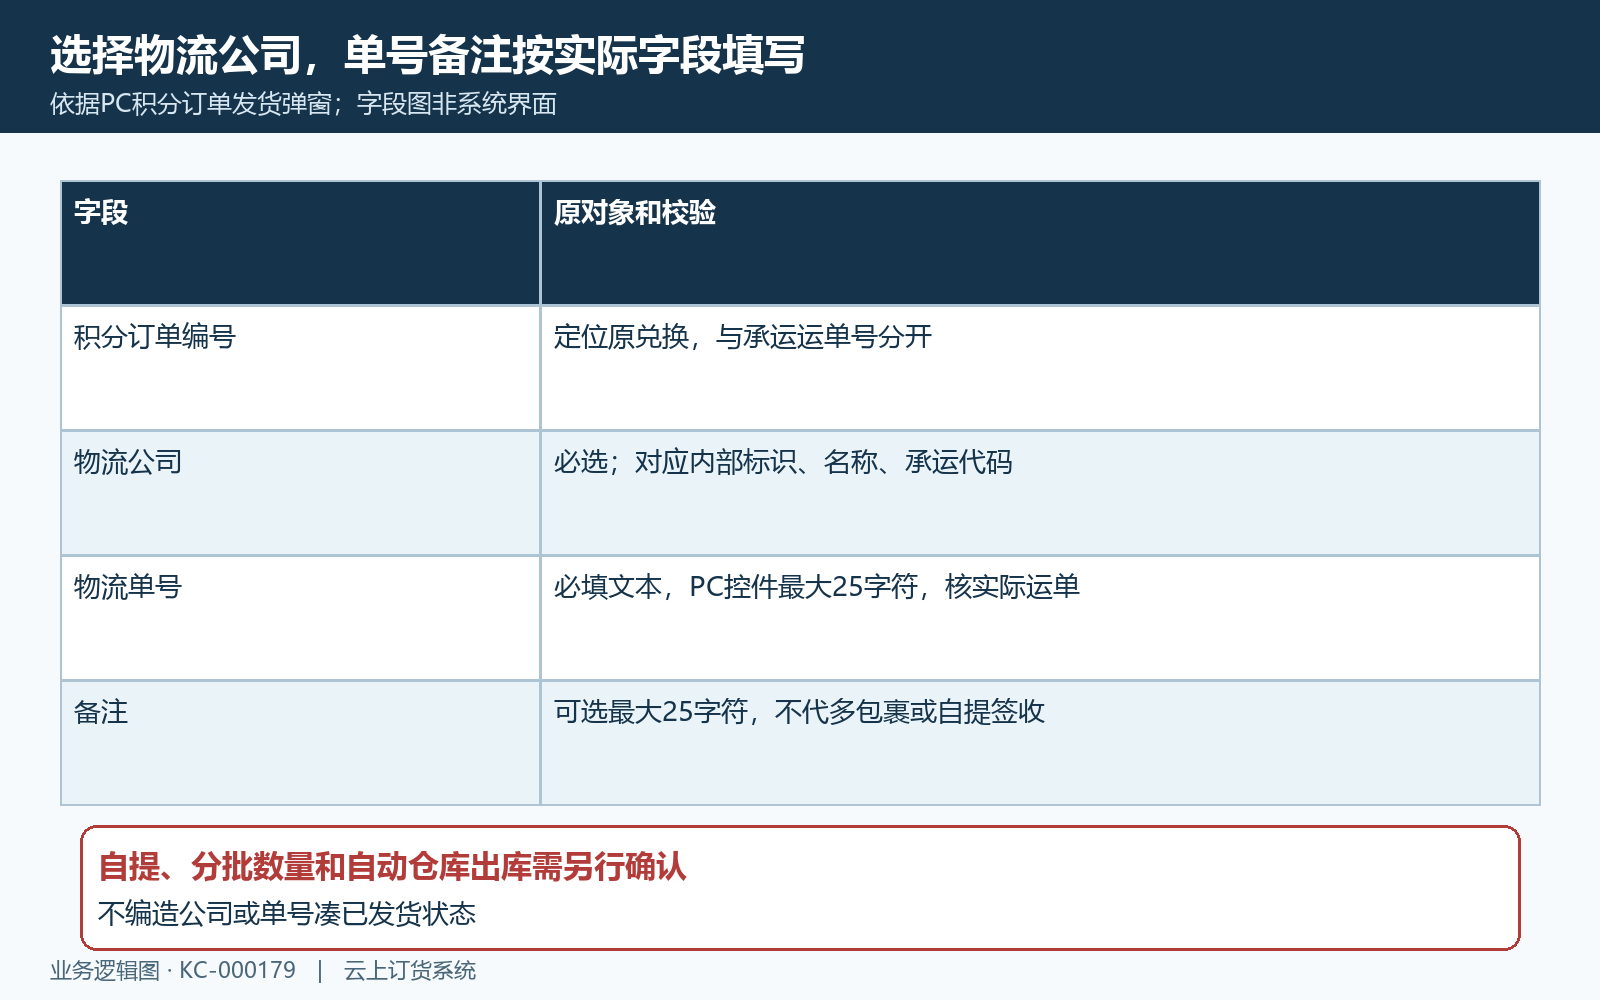Select the 备注 field cell
The height and width of the screenshot is (1000, 1600).
click(300, 743)
